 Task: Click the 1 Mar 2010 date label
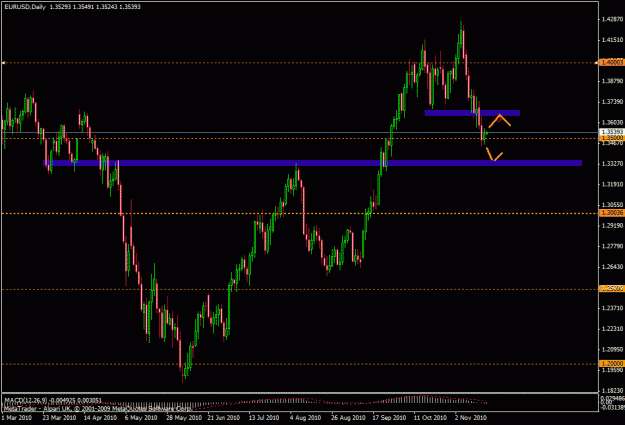point(17,418)
